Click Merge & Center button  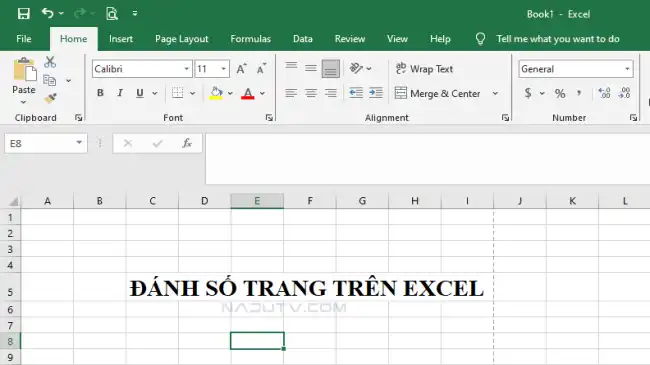click(x=438, y=93)
